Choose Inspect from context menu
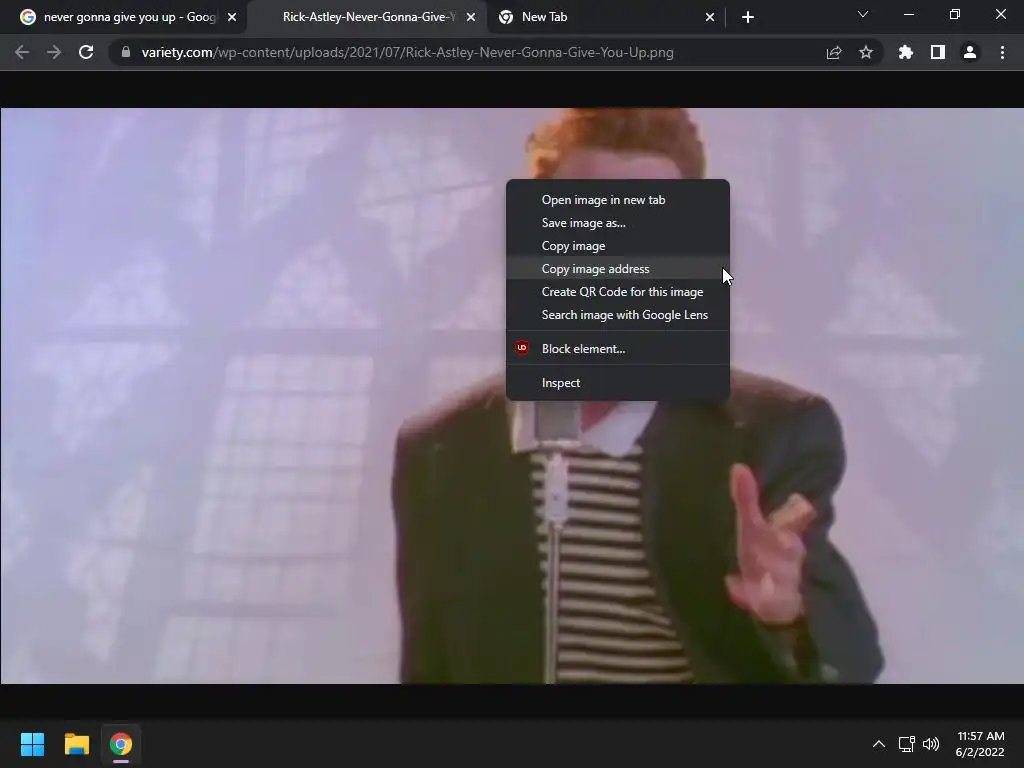The image size is (1024, 768). (618, 382)
